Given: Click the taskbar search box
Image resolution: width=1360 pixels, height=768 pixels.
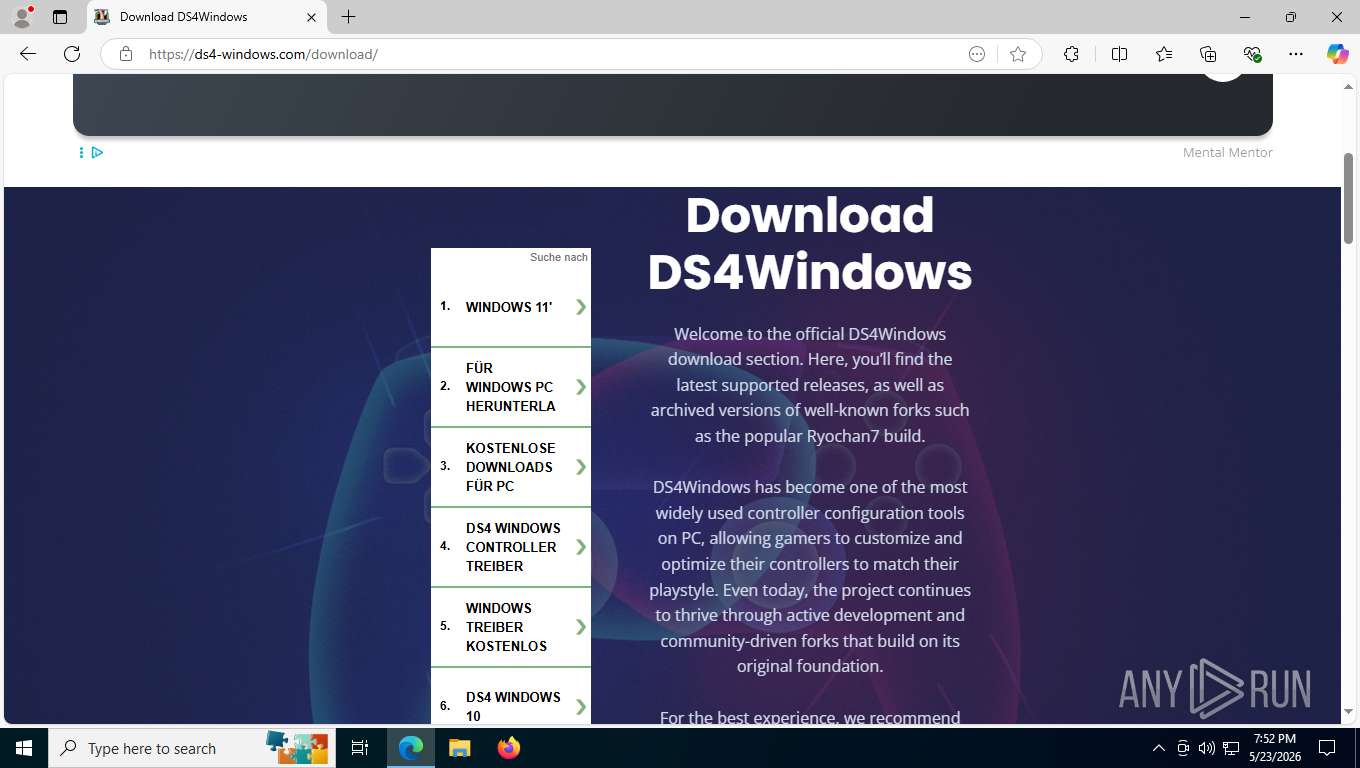Looking at the screenshot, I should point(190,748).
